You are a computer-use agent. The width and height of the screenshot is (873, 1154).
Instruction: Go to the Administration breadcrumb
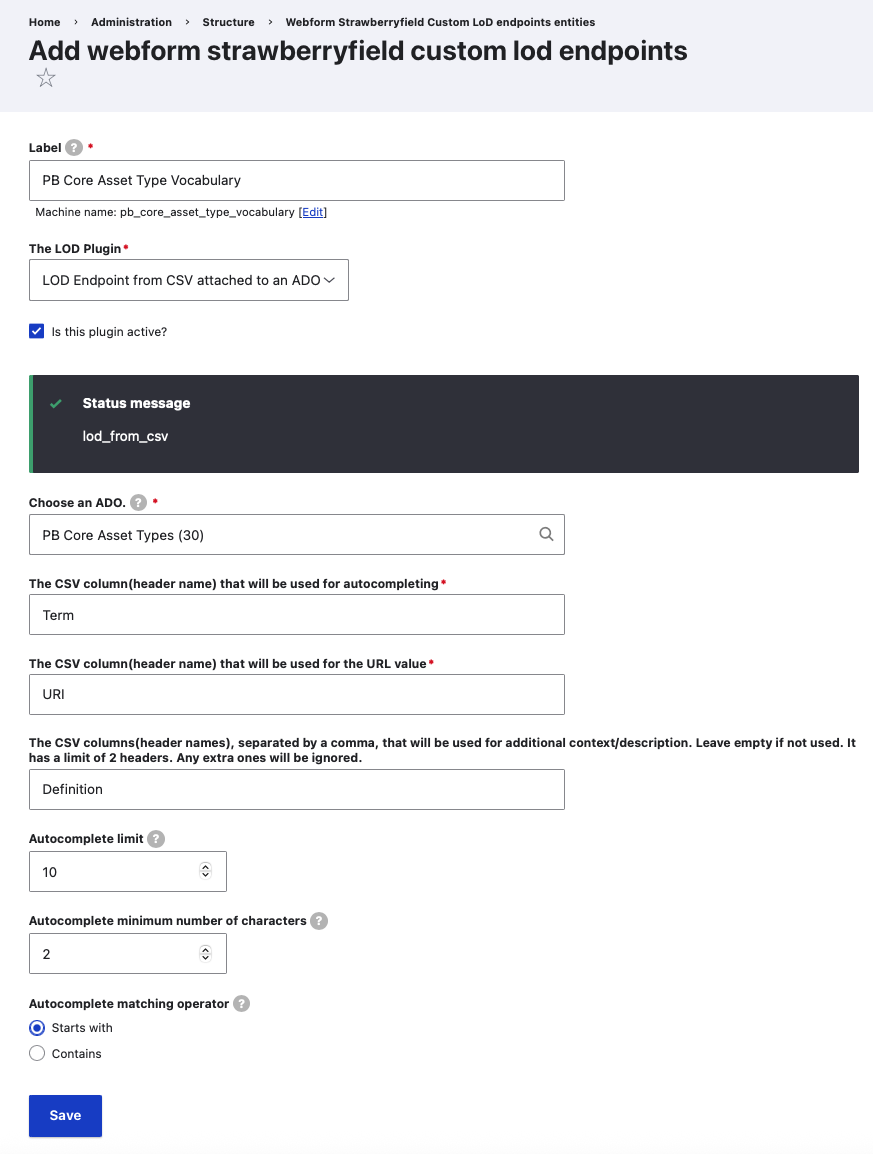pyautogui.click(x=131, y=22)
